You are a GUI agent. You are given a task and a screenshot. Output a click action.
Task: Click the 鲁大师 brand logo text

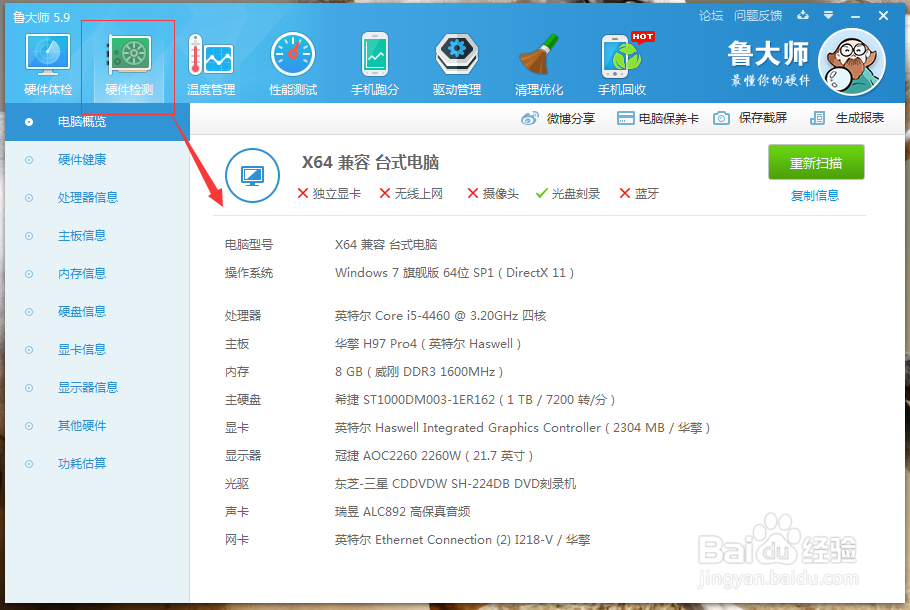[x=768, y=53]
